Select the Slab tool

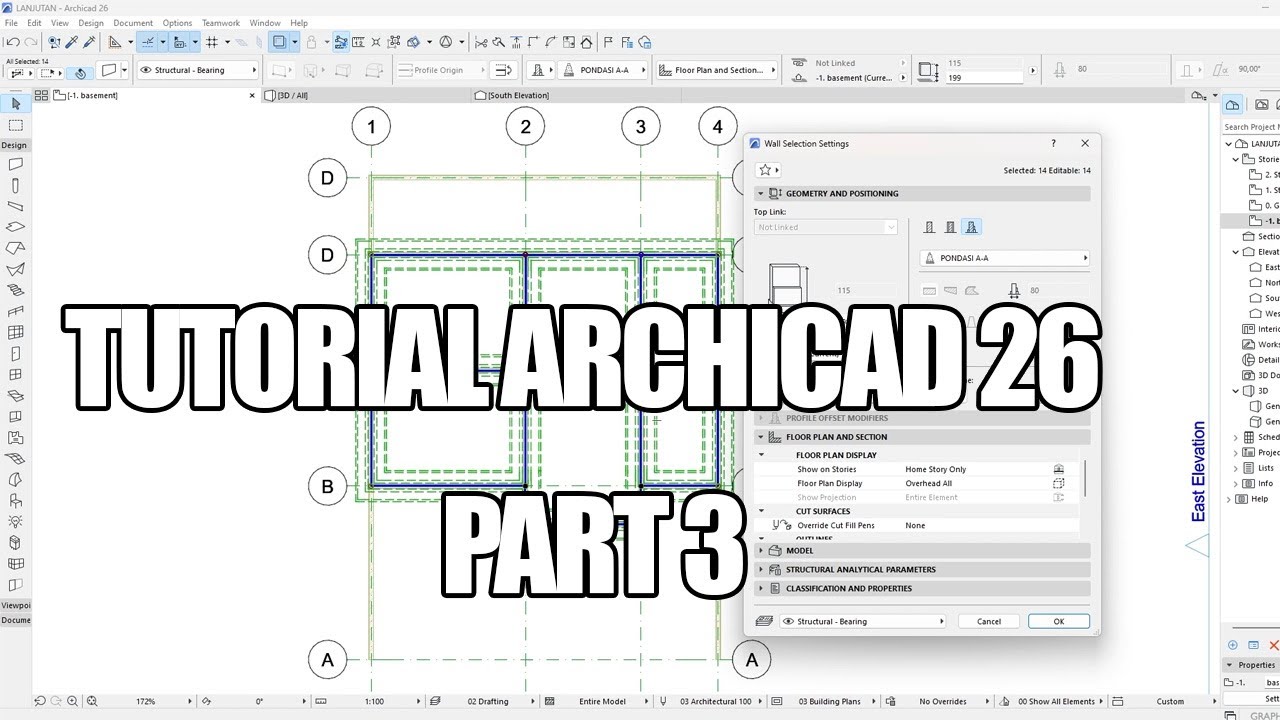click(15, 227)
